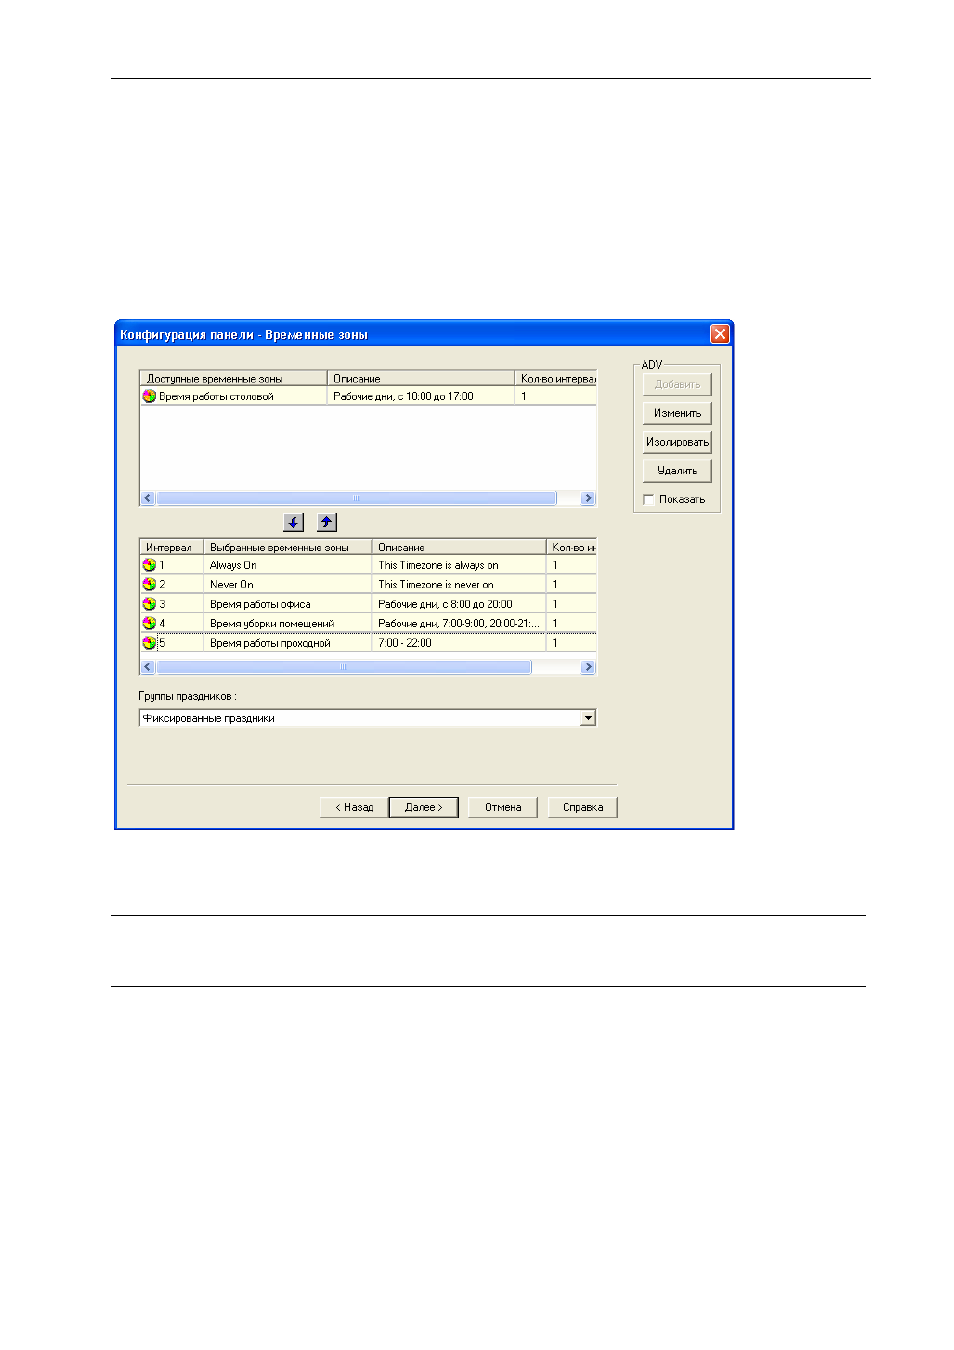954x1350 pixels.
Task: Click the timezone icon in interval row 3
Action: pos(149,604)
